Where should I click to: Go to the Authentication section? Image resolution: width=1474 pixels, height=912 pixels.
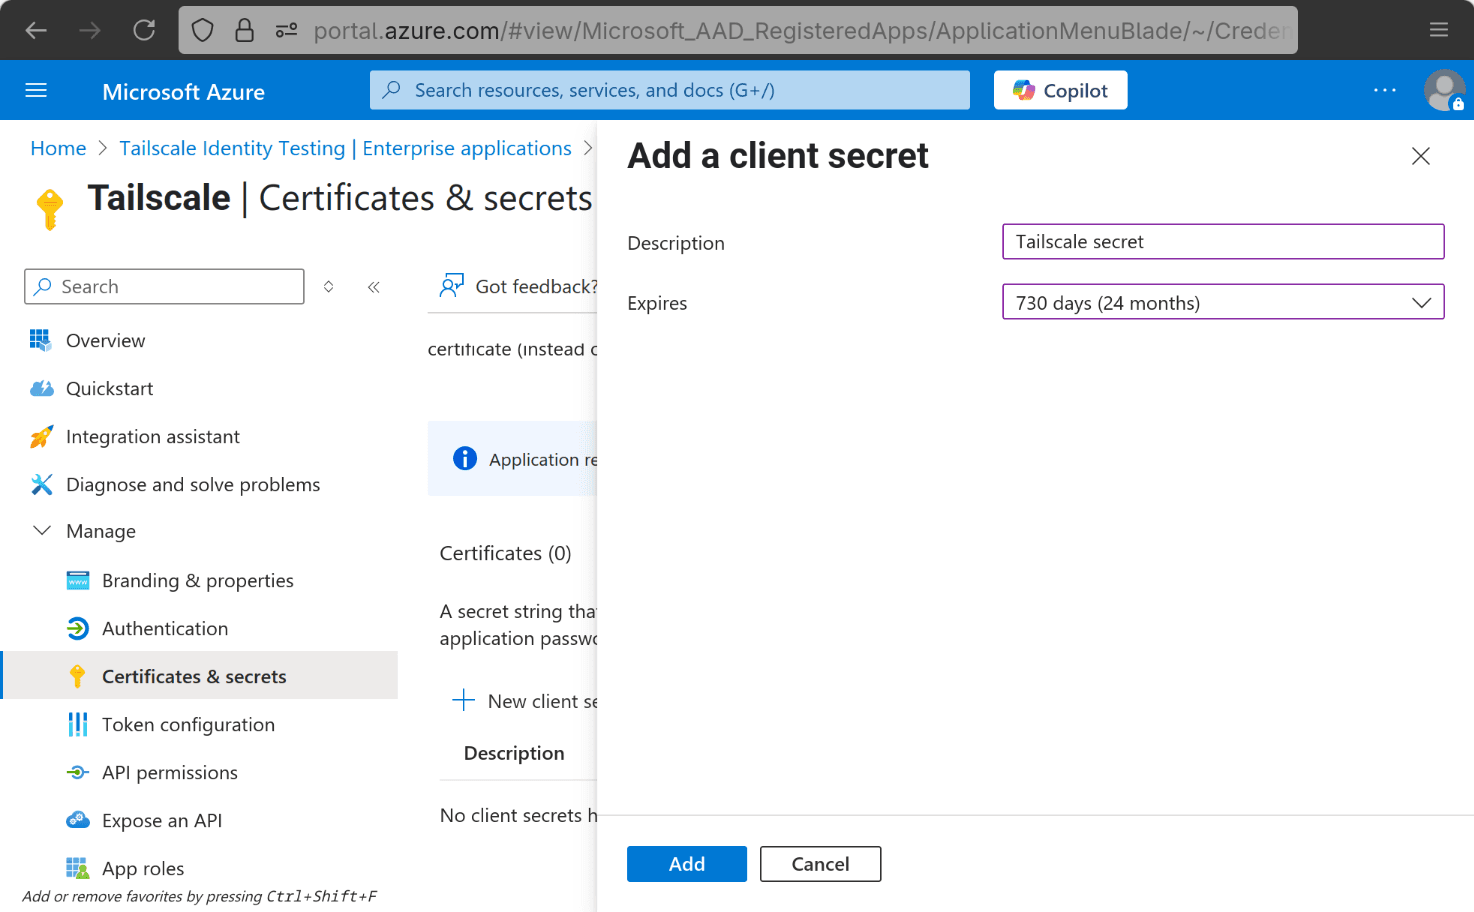(x=164, y=628)
